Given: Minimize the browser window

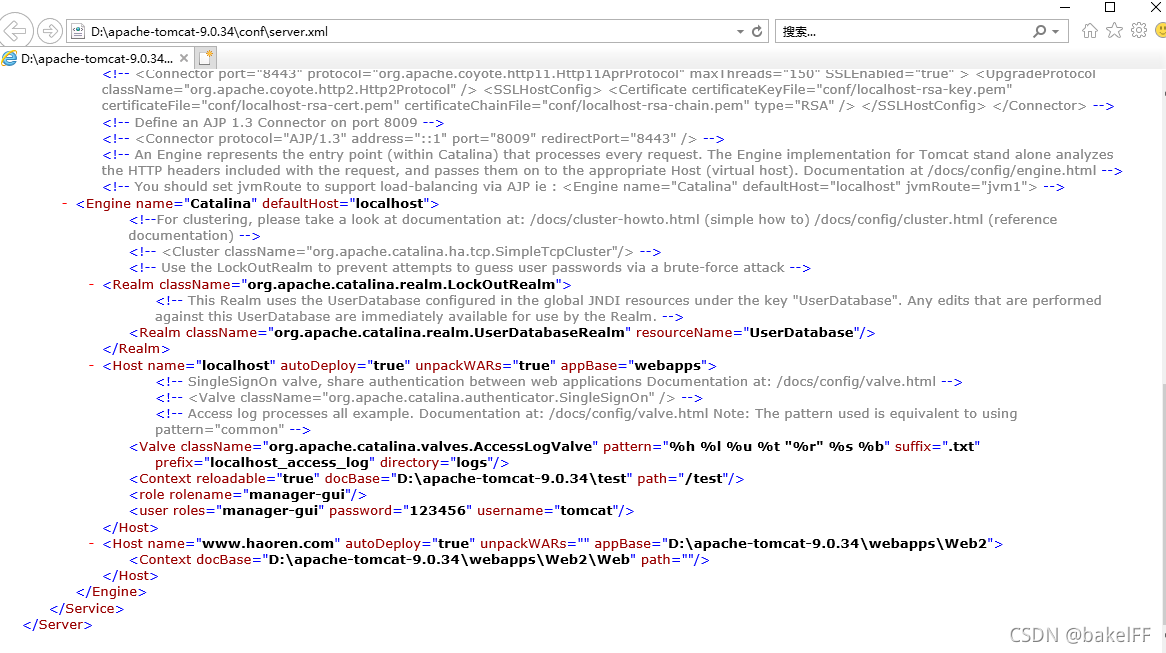Looking at the screenshot, I should point(1065,7).
